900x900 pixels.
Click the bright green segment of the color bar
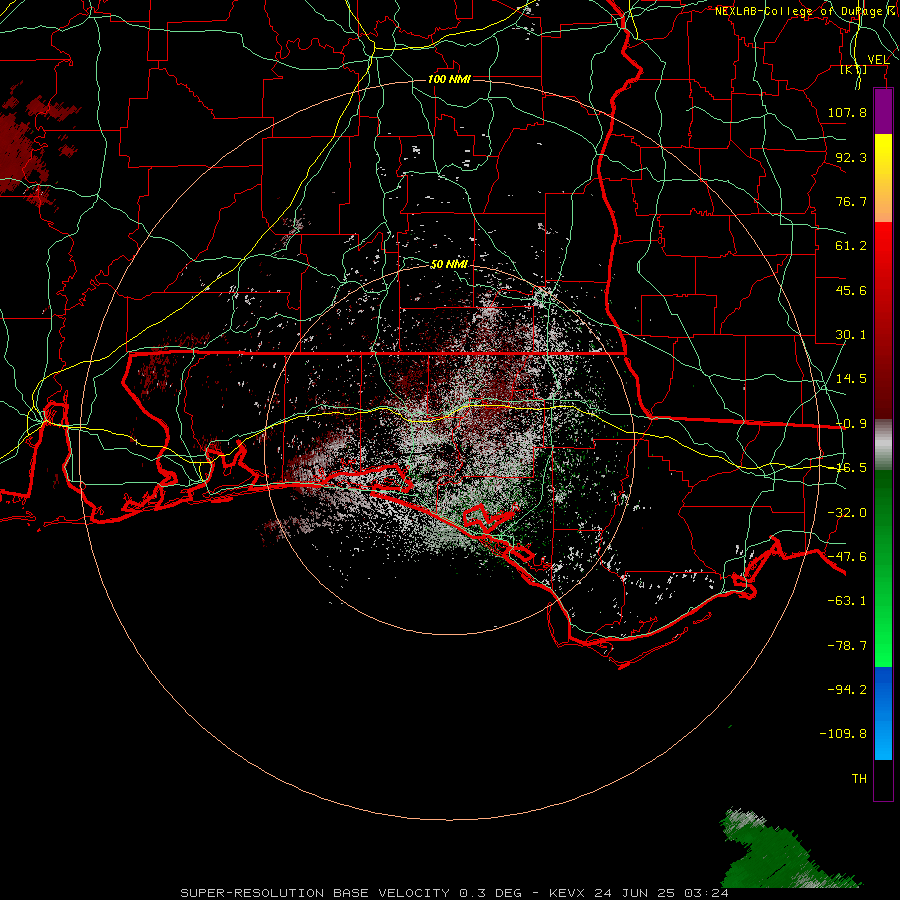click(883, 568)
